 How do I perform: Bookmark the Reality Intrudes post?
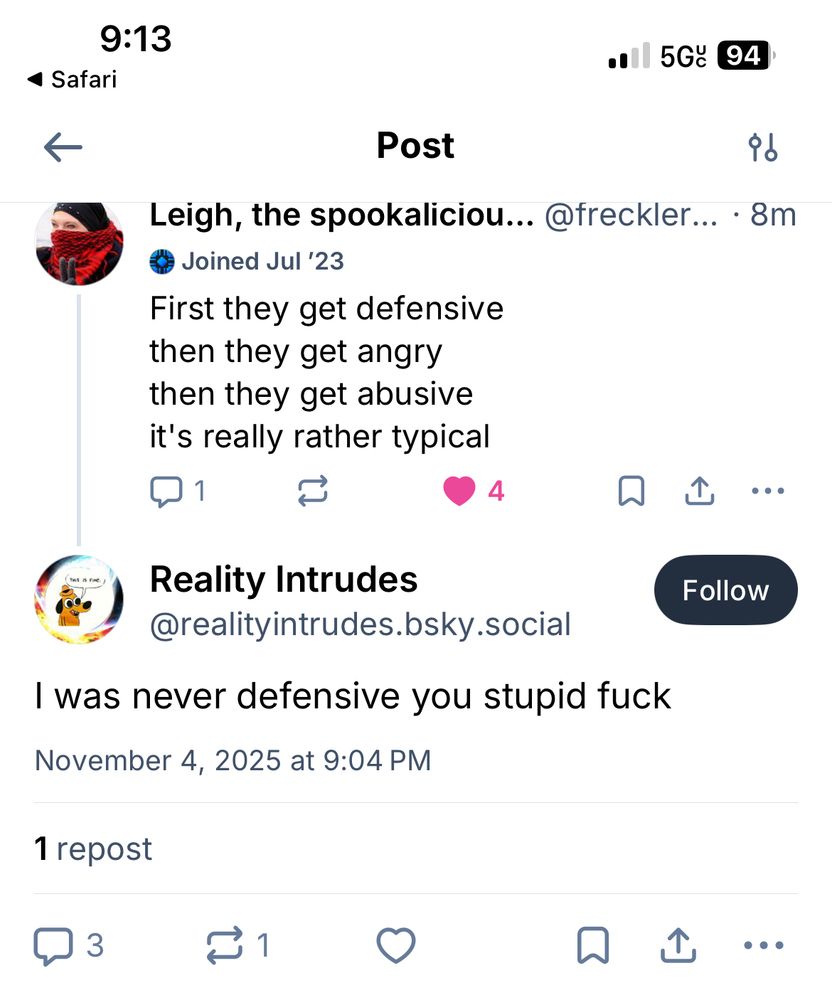(594, 944)
